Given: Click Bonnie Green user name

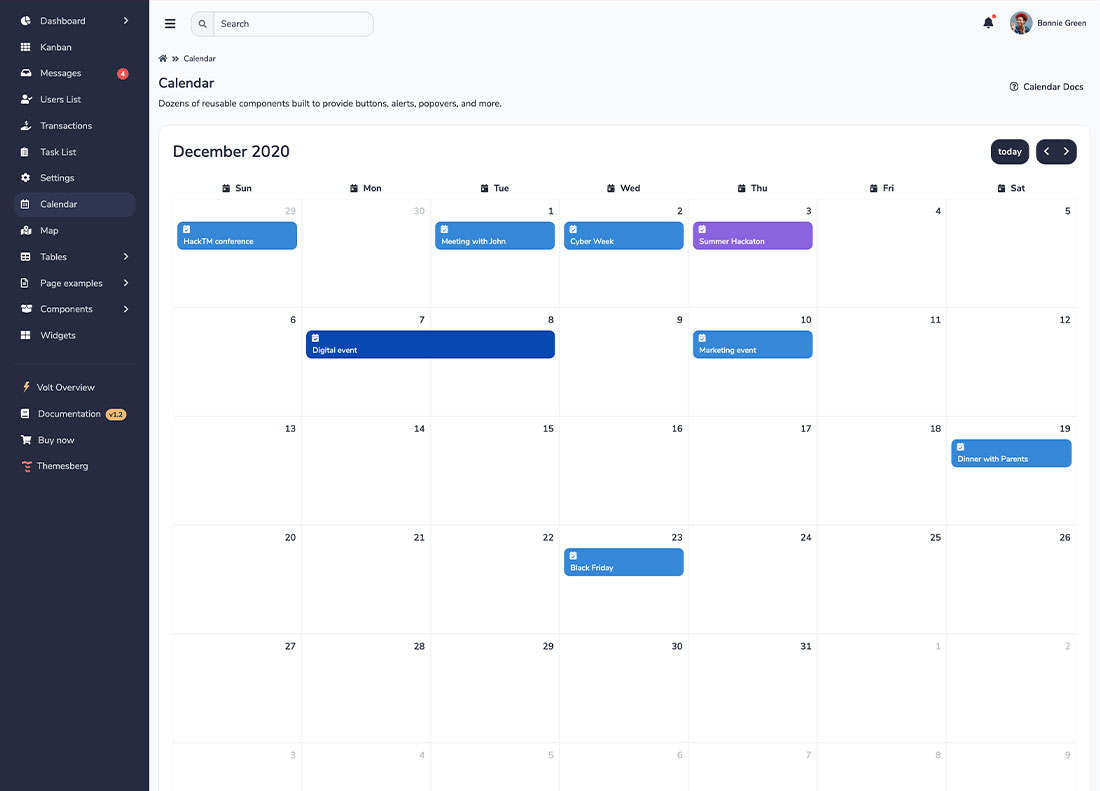Looking at the screenshot, I should [x=1061, y=23].
